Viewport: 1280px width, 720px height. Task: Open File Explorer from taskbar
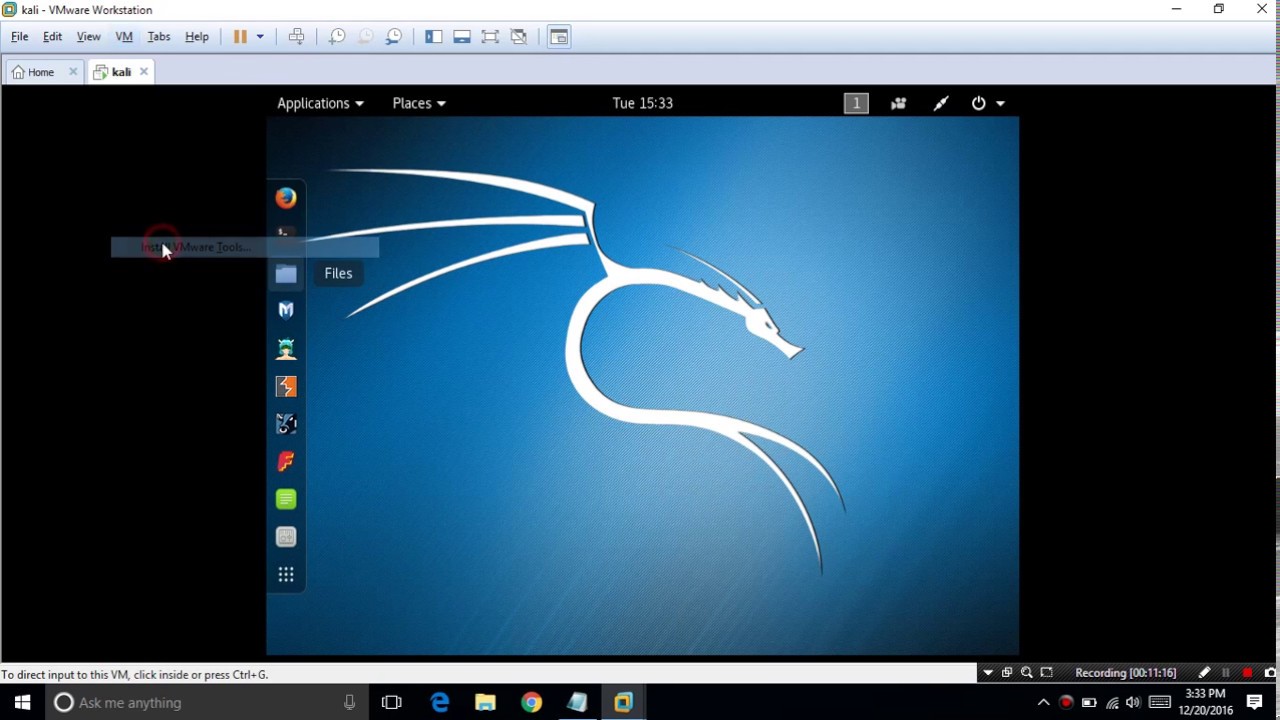pos(485,703)
